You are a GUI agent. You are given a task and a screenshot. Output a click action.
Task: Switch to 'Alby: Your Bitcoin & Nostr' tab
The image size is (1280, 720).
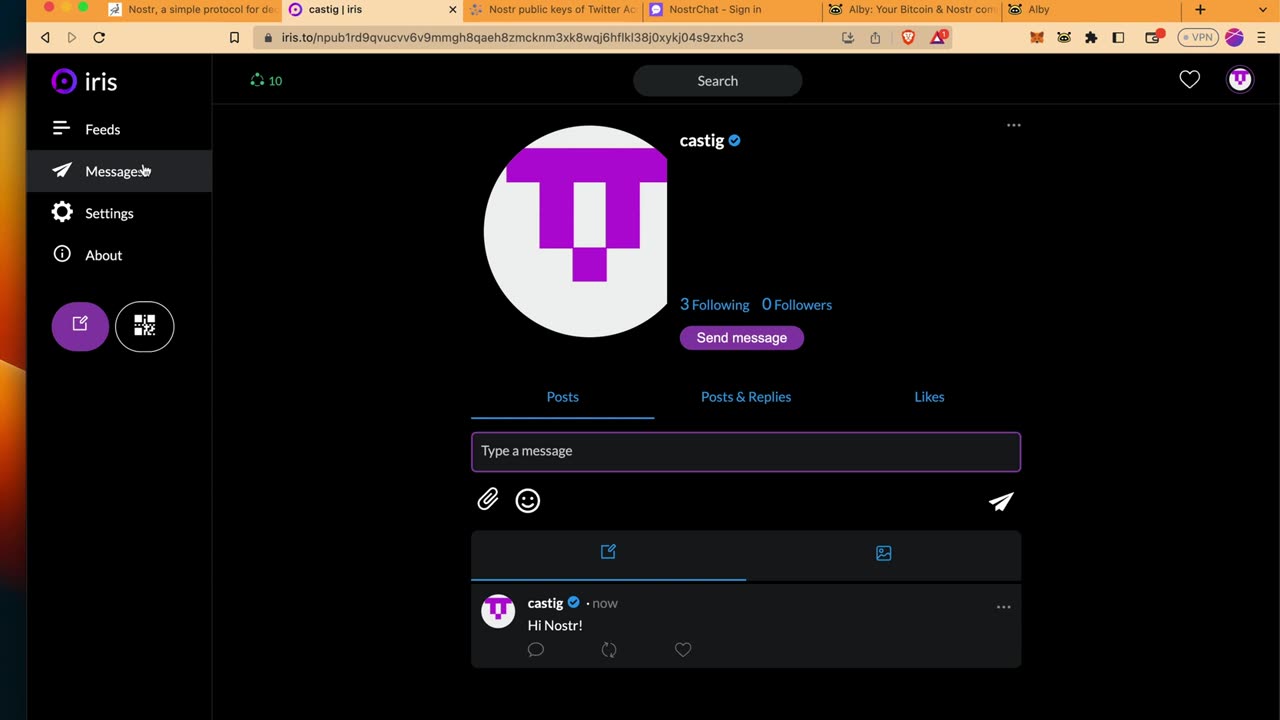pyautogui.click(x=910, y=10)
